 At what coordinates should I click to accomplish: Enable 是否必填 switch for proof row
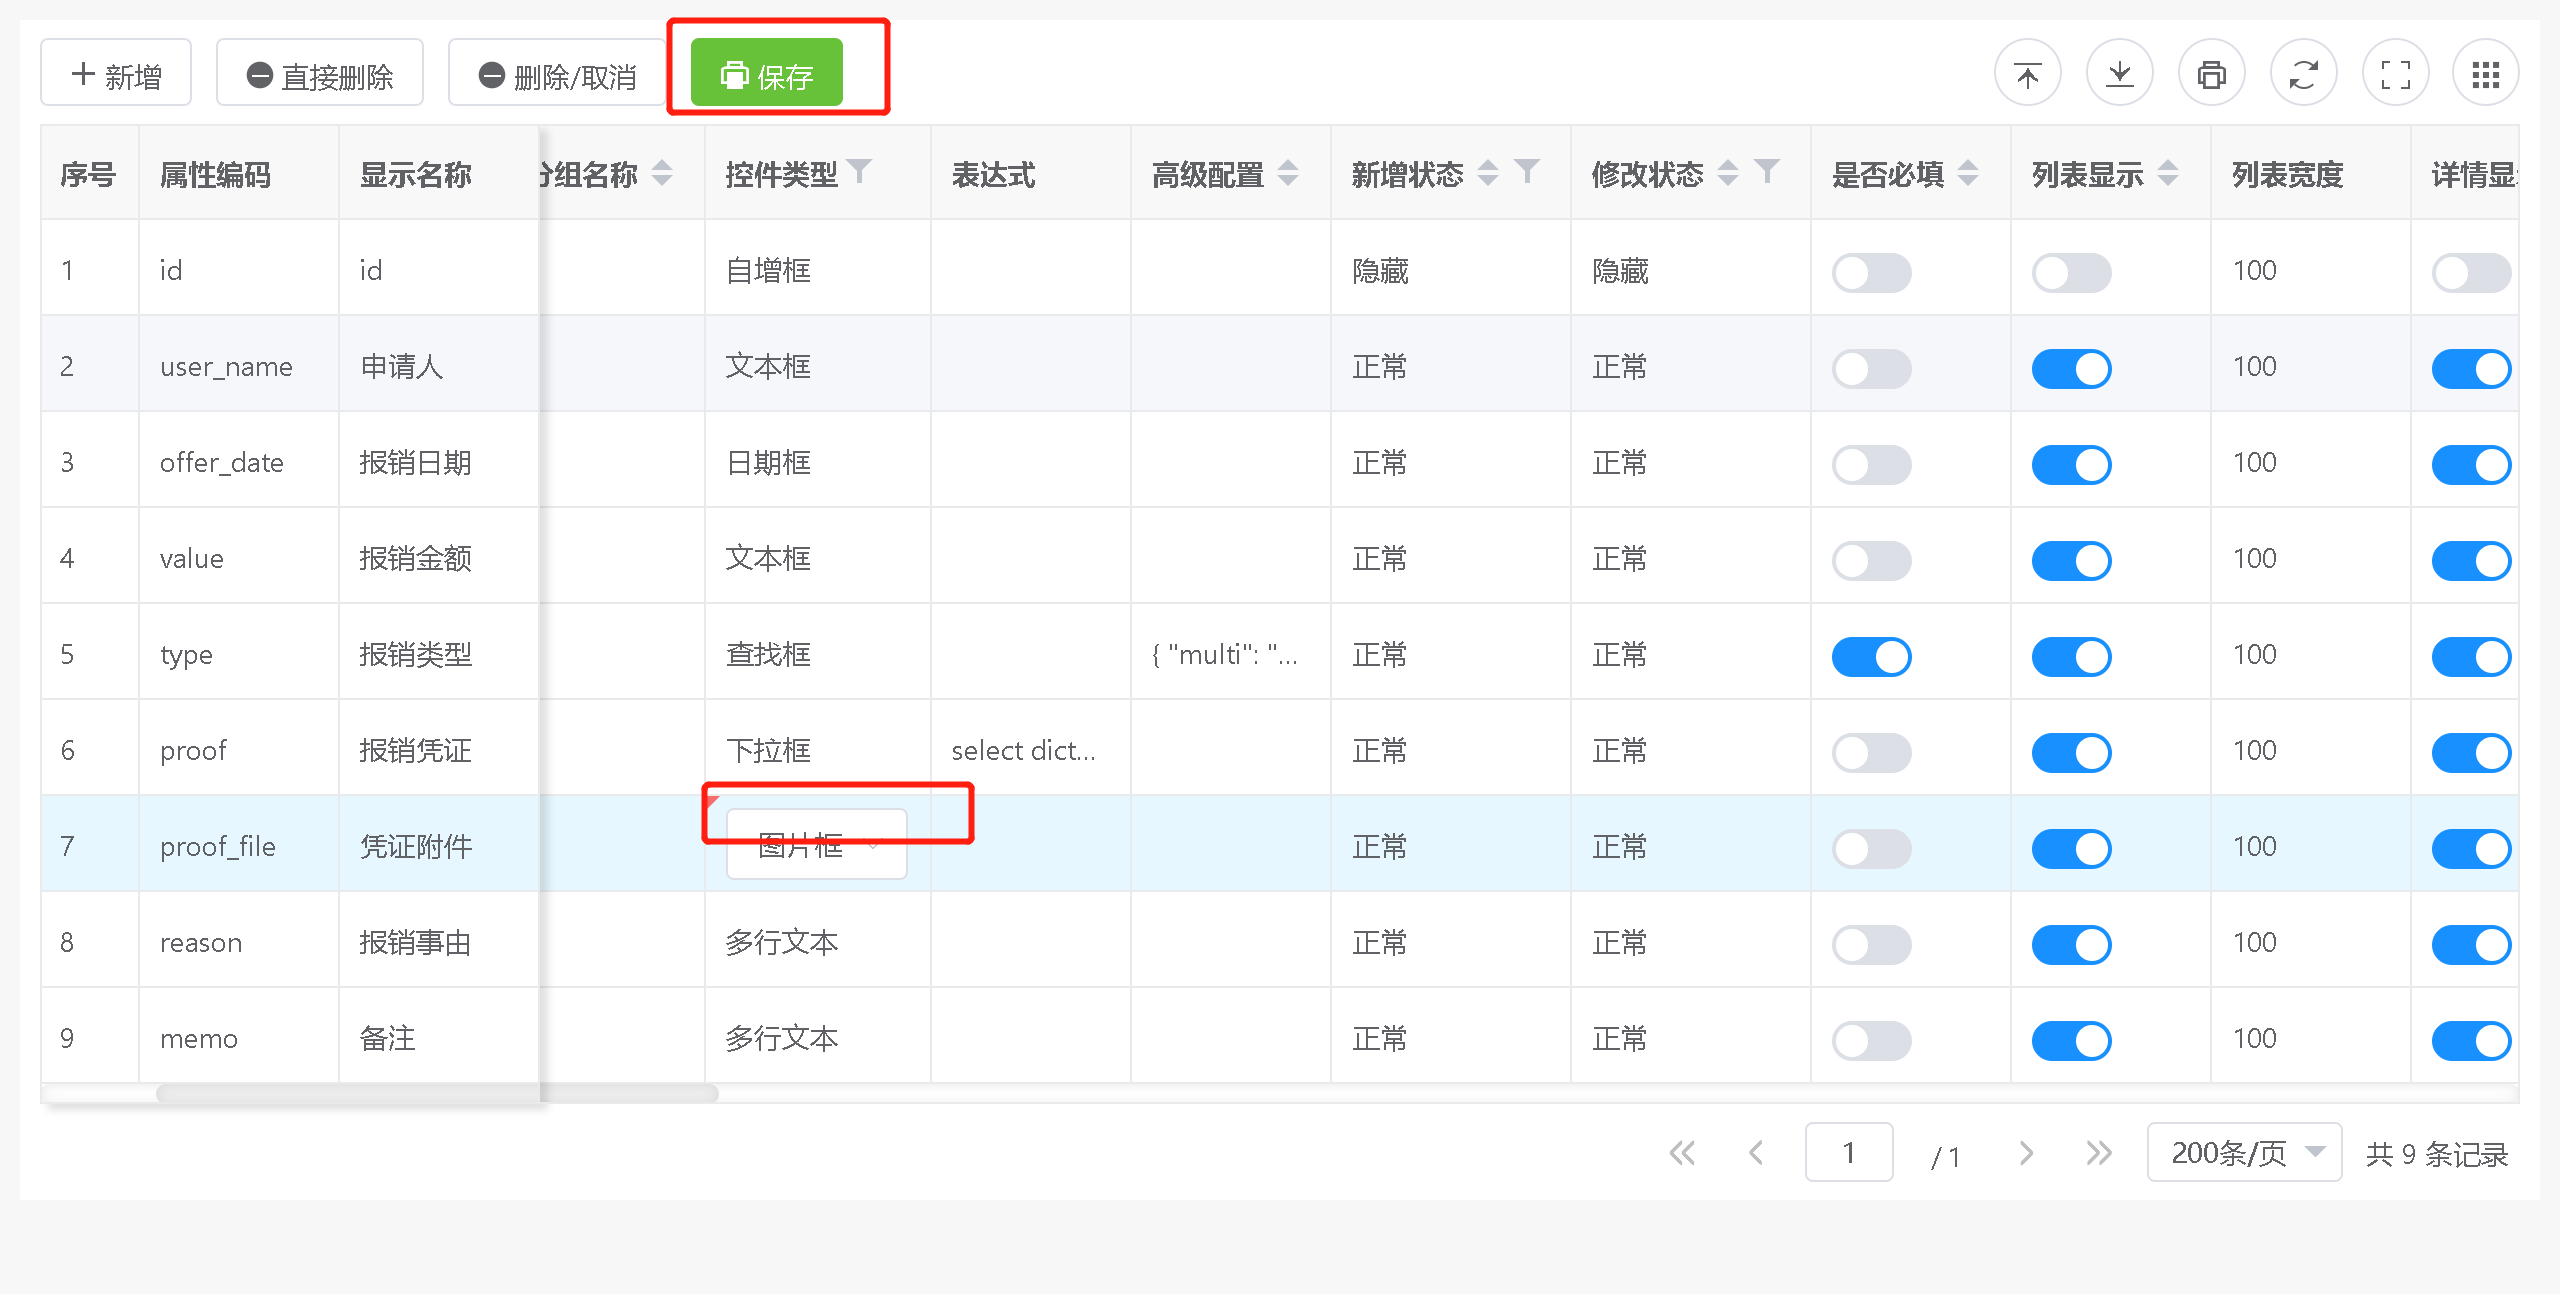click(x=1871, y=752)
